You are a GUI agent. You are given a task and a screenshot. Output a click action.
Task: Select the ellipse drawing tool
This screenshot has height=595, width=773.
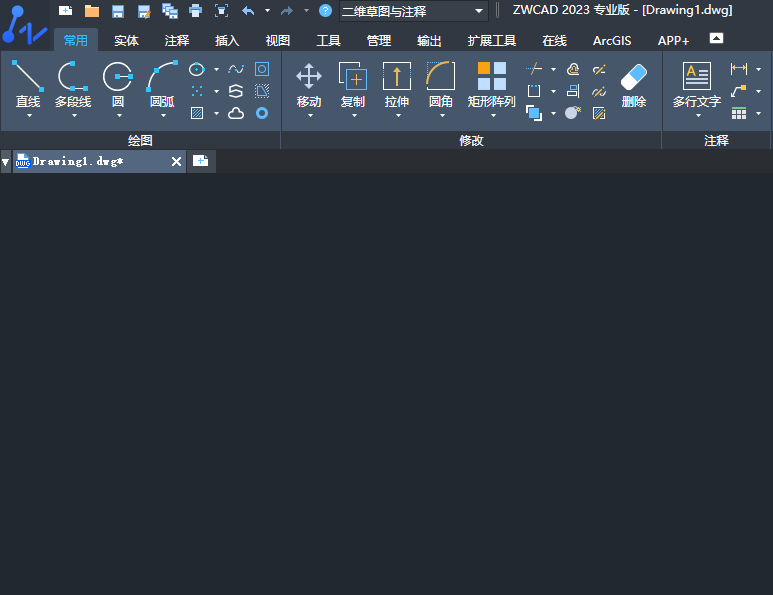pos(197,69)
